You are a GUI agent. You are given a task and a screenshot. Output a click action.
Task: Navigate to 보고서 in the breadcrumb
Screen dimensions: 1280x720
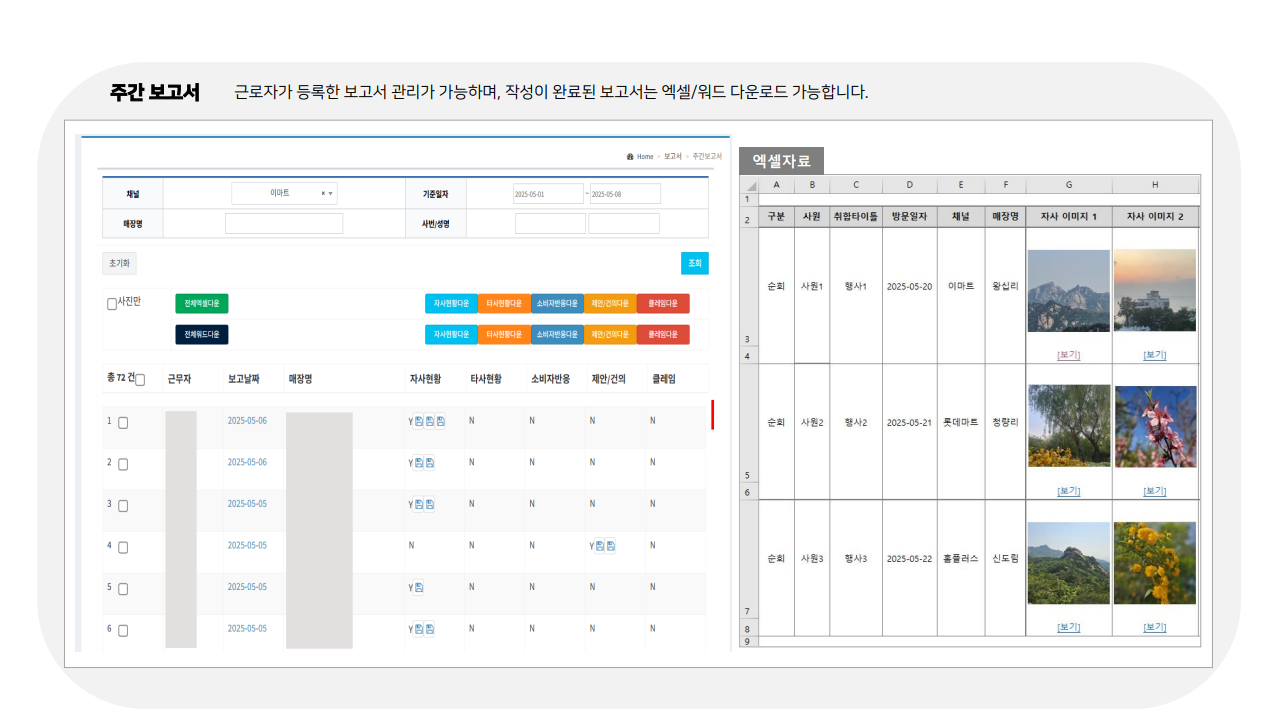coord(673,157)
